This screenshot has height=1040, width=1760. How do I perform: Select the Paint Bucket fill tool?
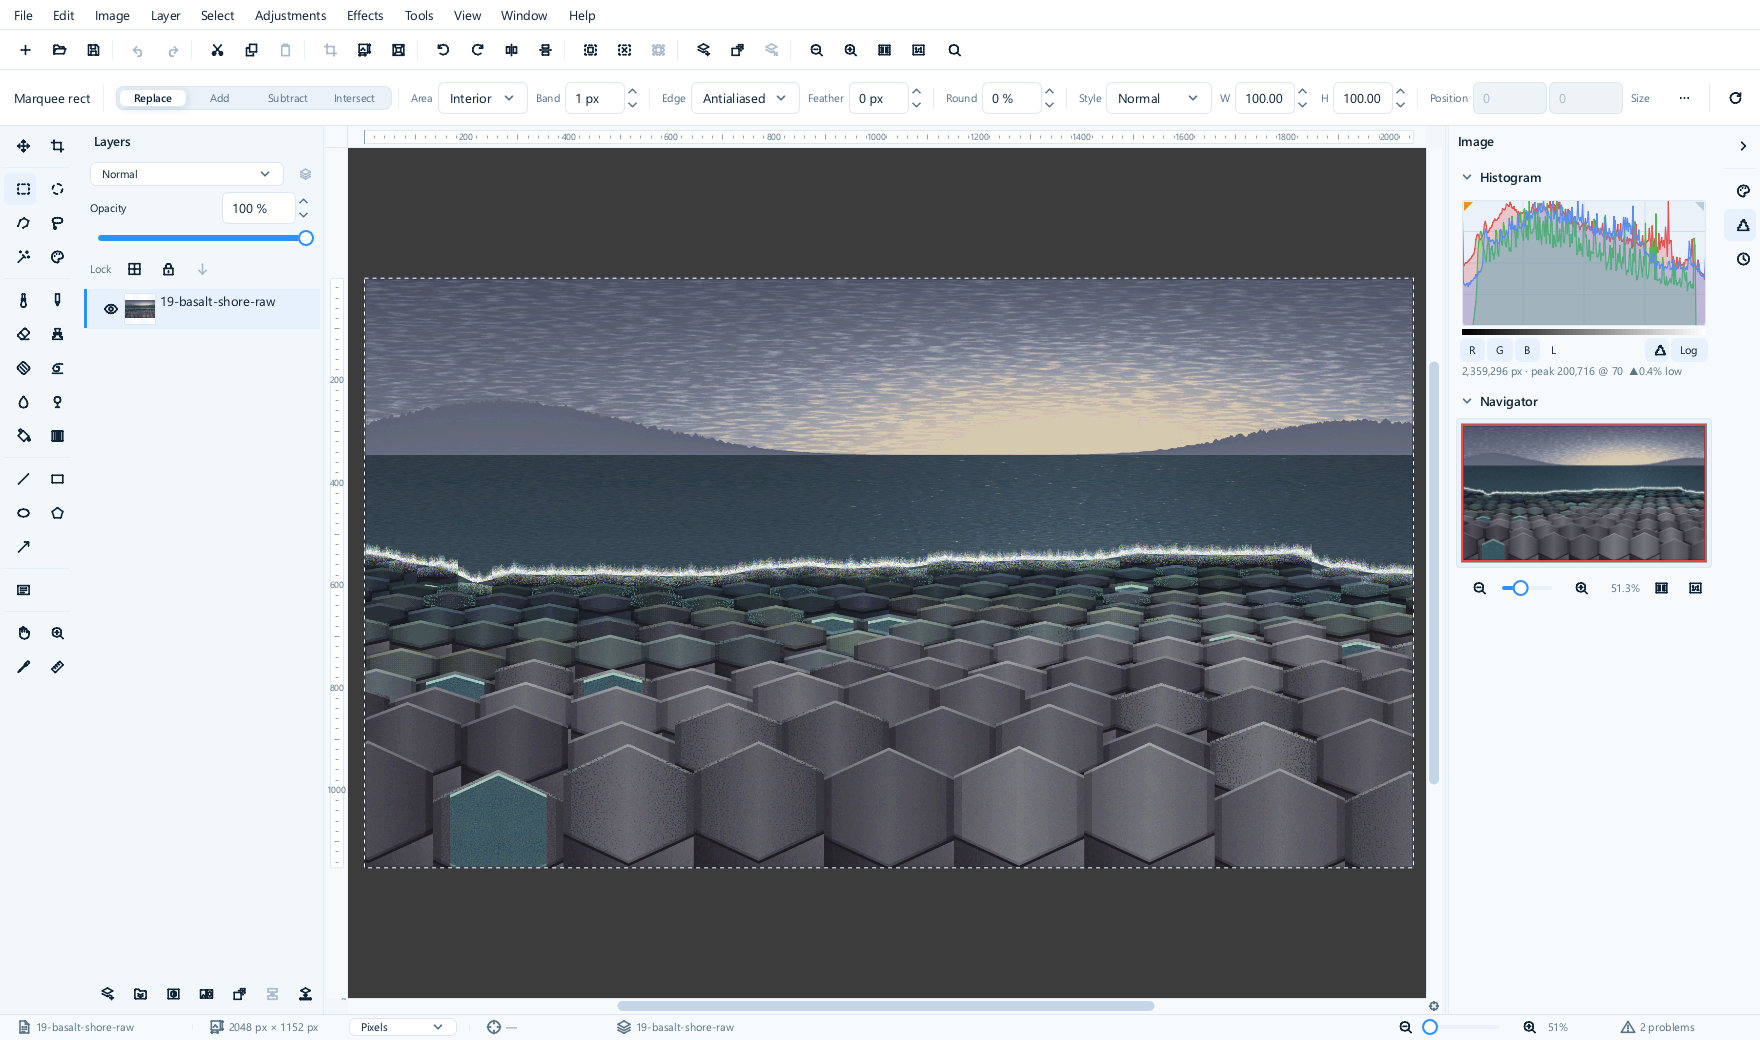23,436
